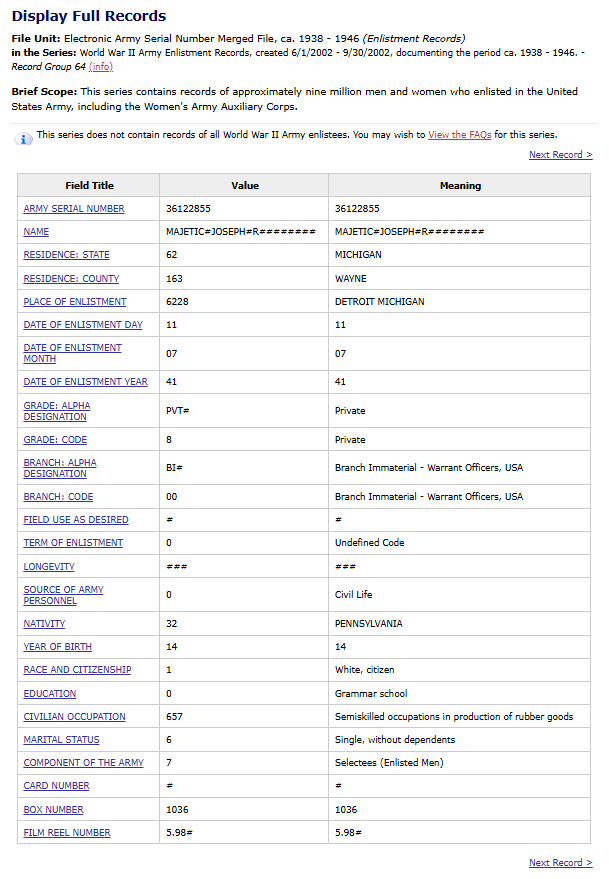Select the TERM OF ENLISTMENT link
Viewport: 609px width, 879px height.
(x=73, y=543)
